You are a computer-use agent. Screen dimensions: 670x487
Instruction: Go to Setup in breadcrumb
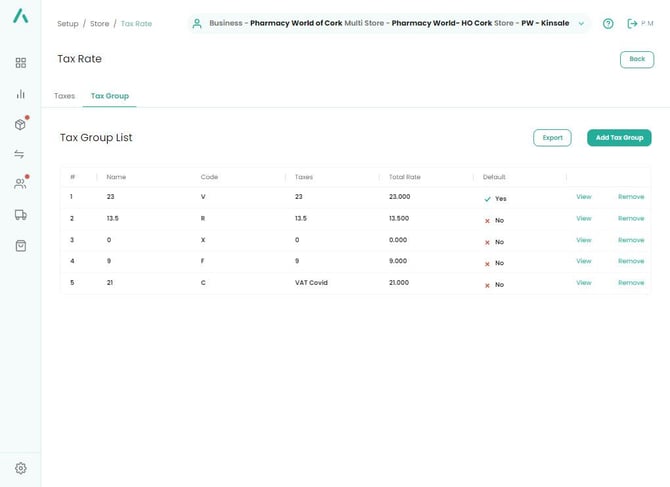coord(67,24)
